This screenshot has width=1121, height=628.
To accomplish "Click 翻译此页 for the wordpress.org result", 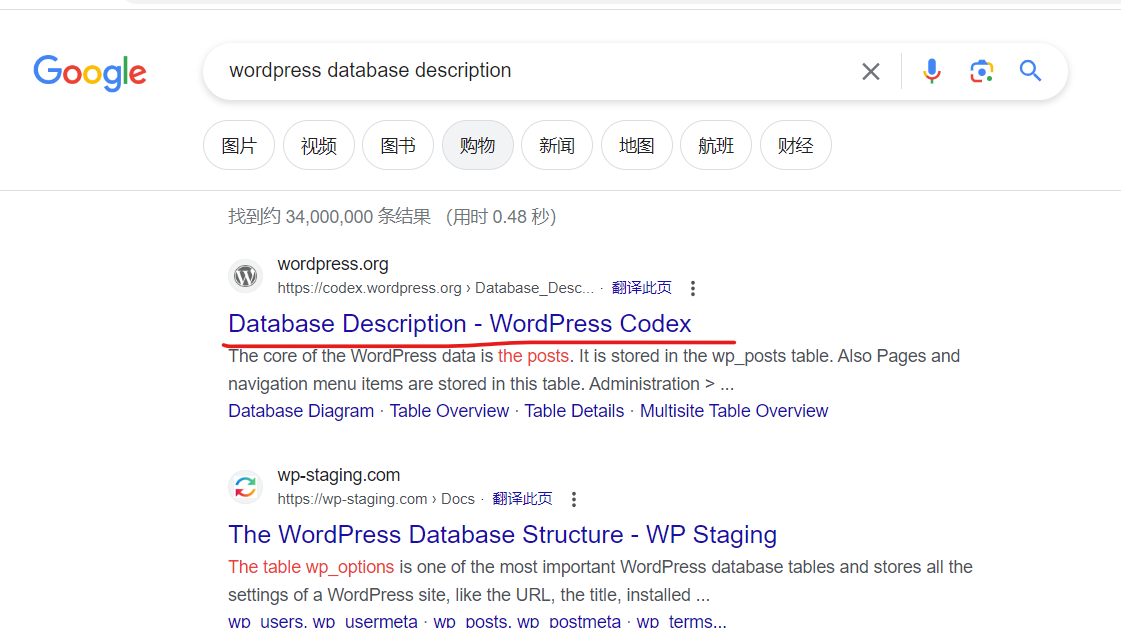I will point(642,288).
